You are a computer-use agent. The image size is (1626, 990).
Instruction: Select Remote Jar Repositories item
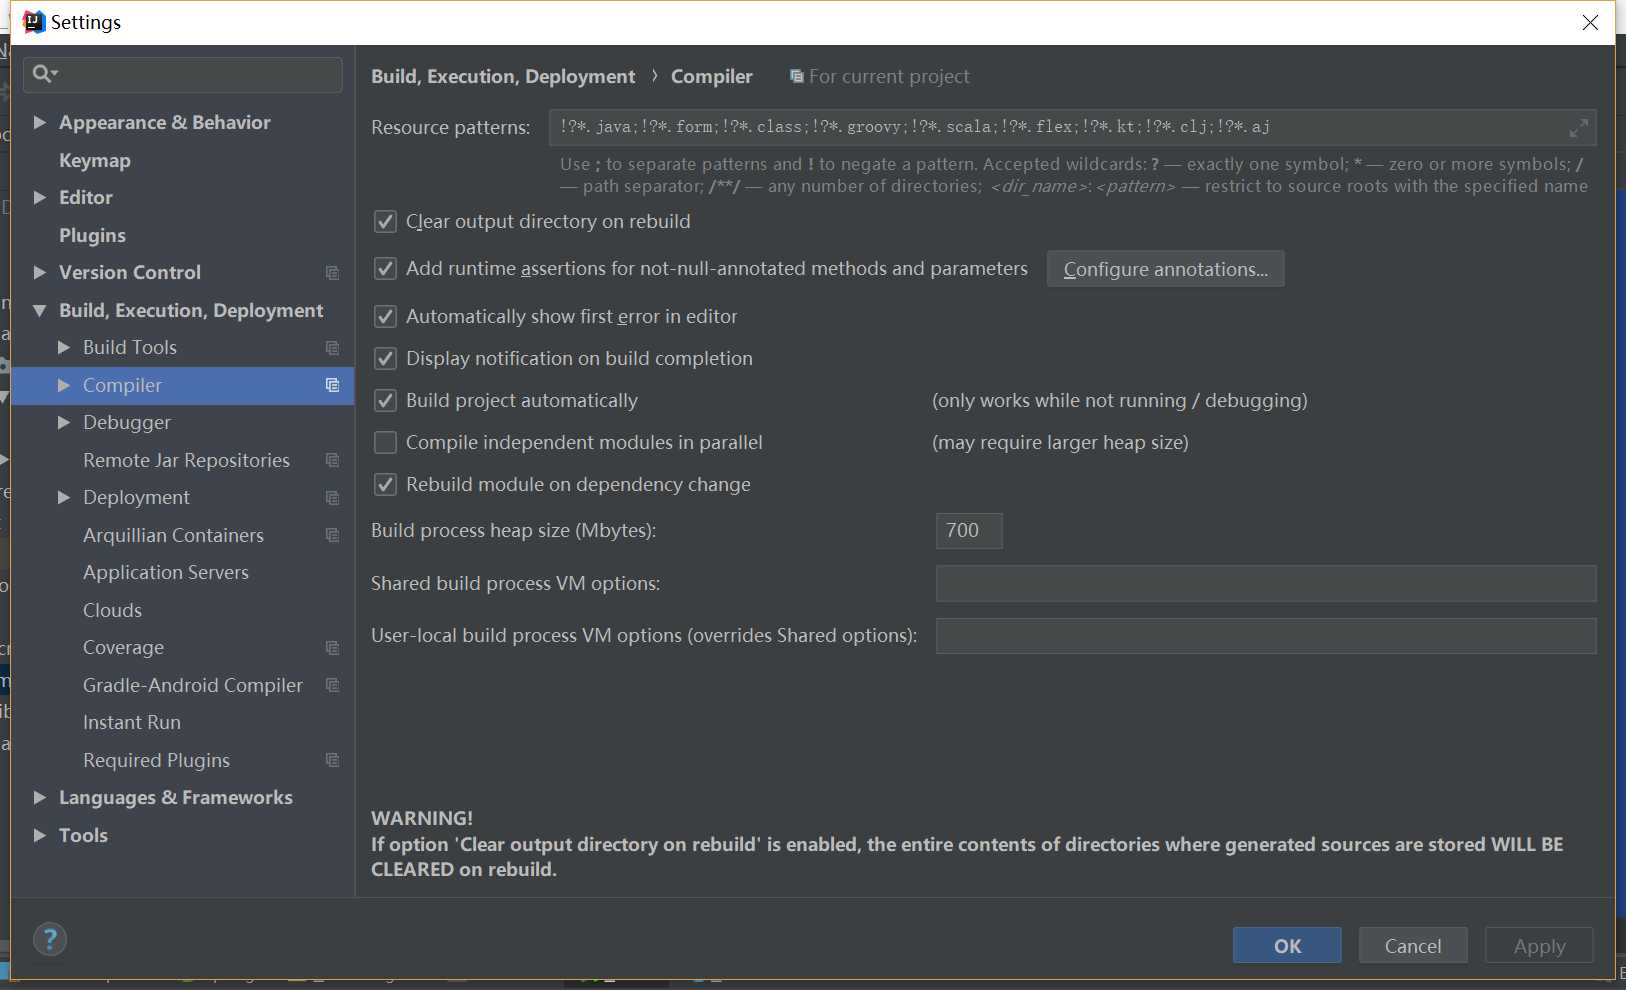point(186,460)
